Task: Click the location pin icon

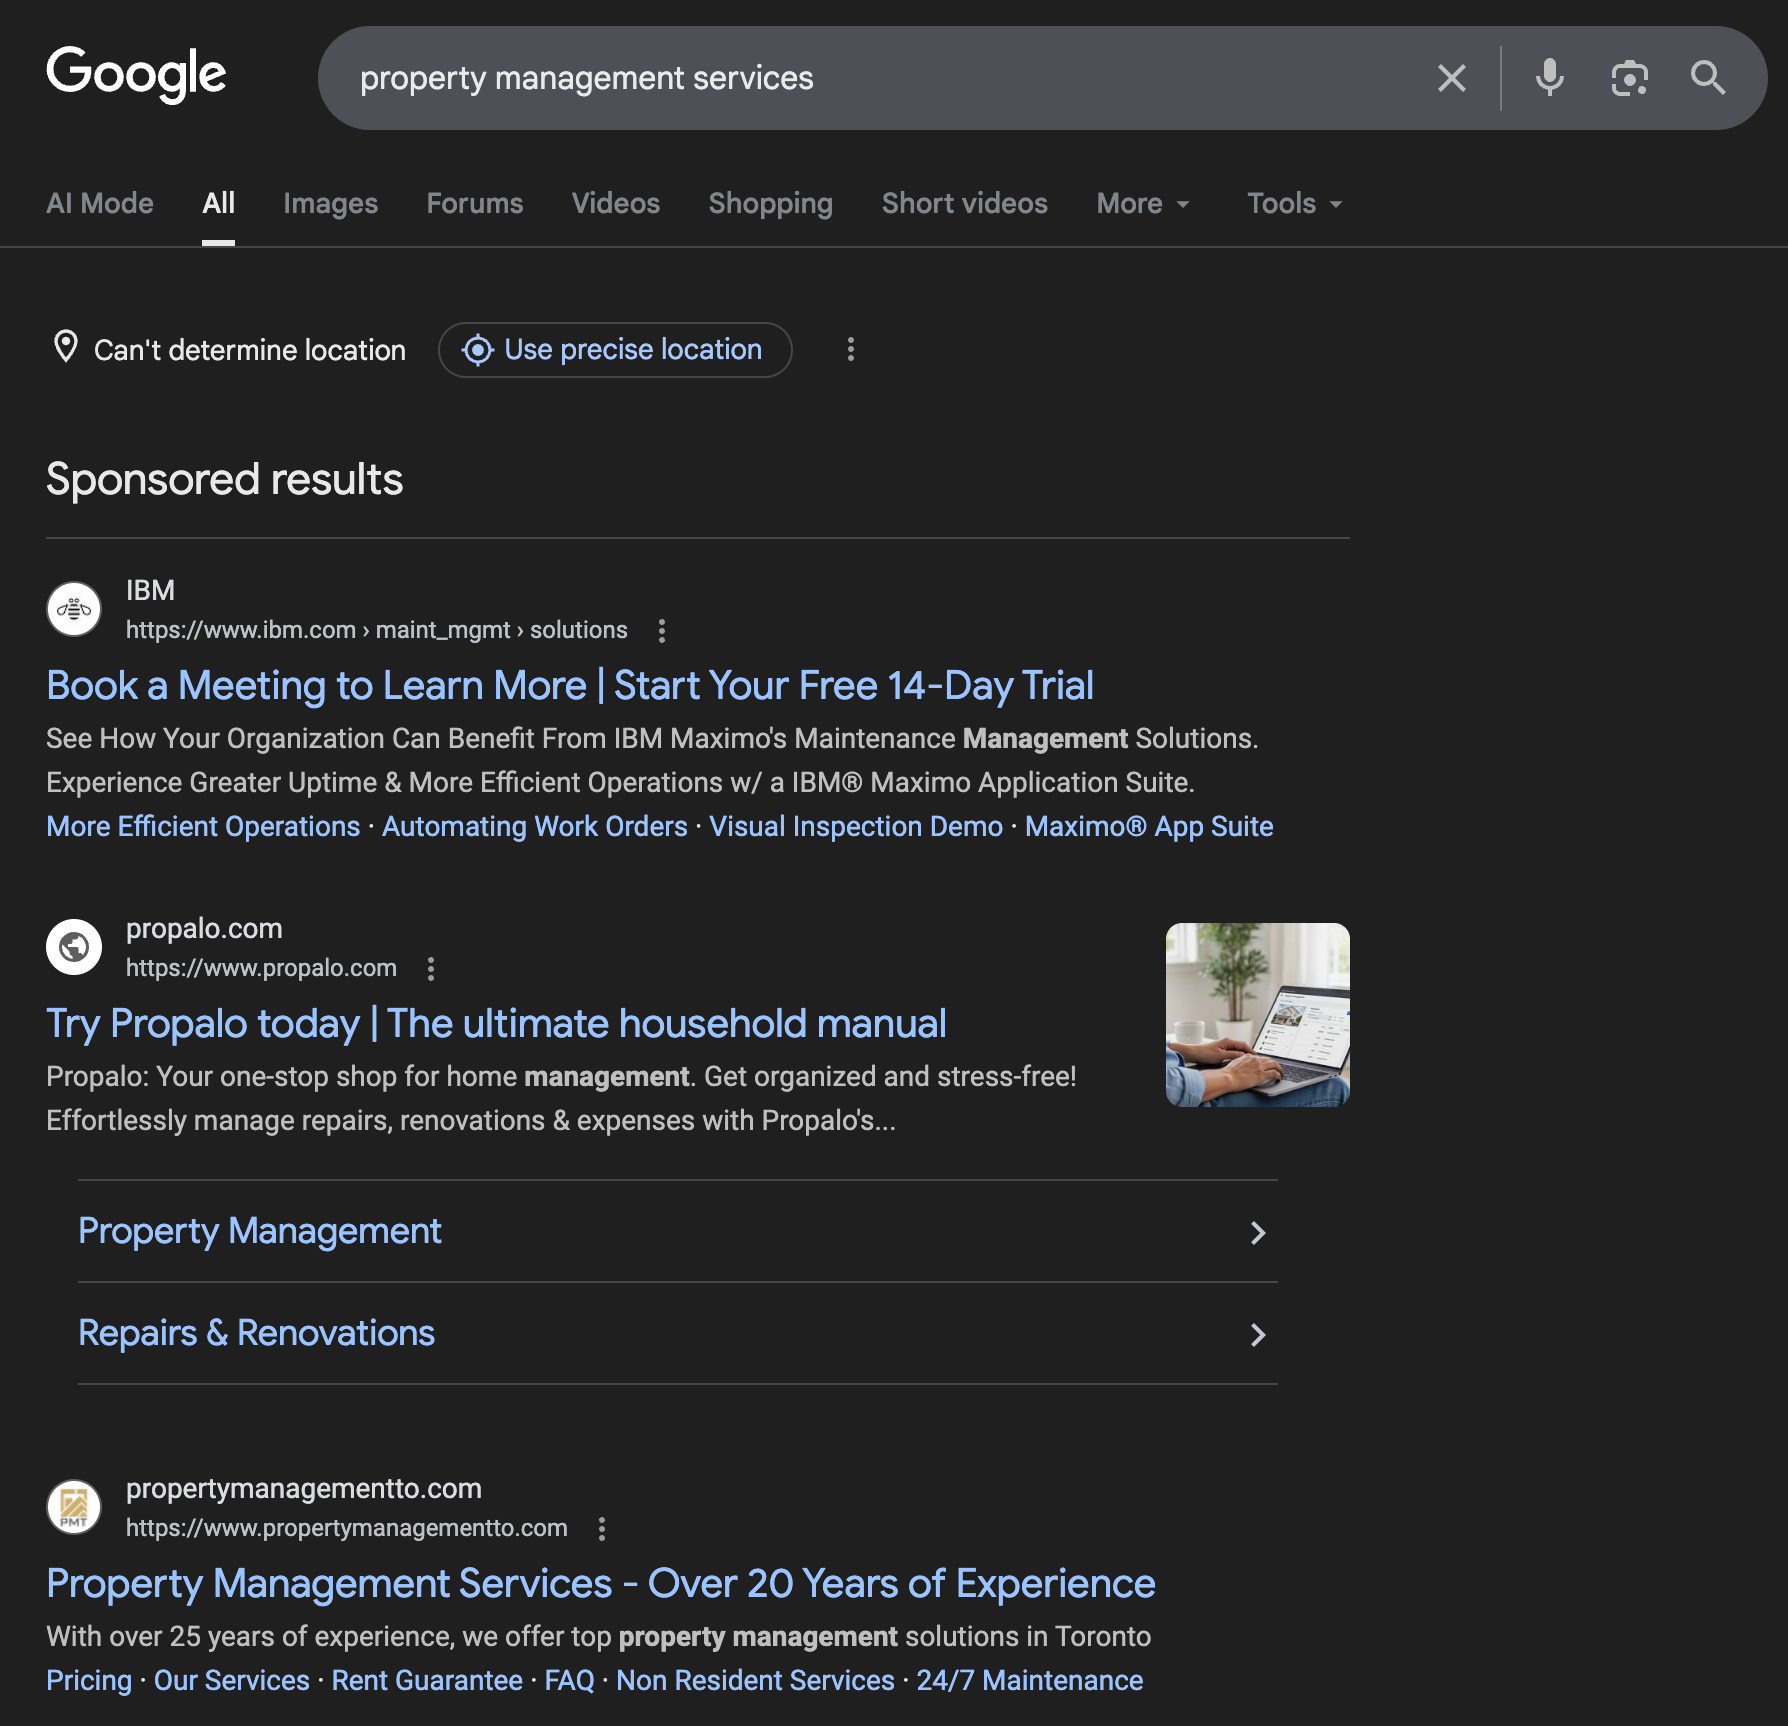Action: (x=66, y=347)
